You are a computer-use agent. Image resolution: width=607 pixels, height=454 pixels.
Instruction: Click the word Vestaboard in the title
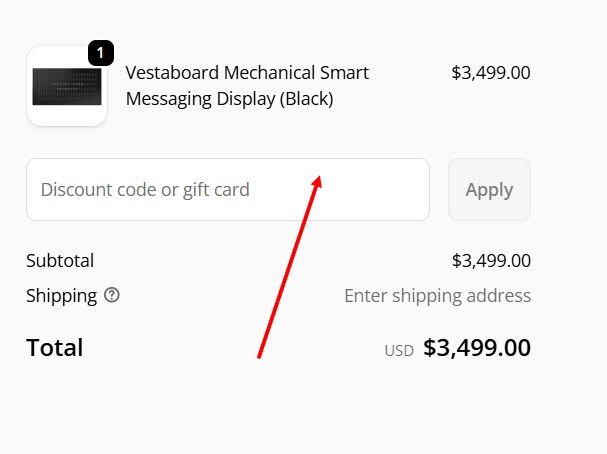pyautogui.click(x=172, y=73)
